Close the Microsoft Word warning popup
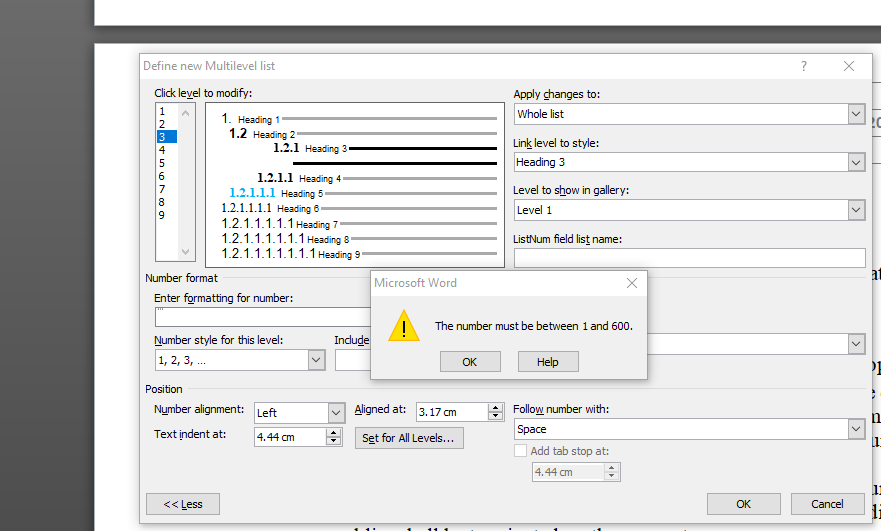The width and height of the screenshot is (881, 531). coord(632,283)
